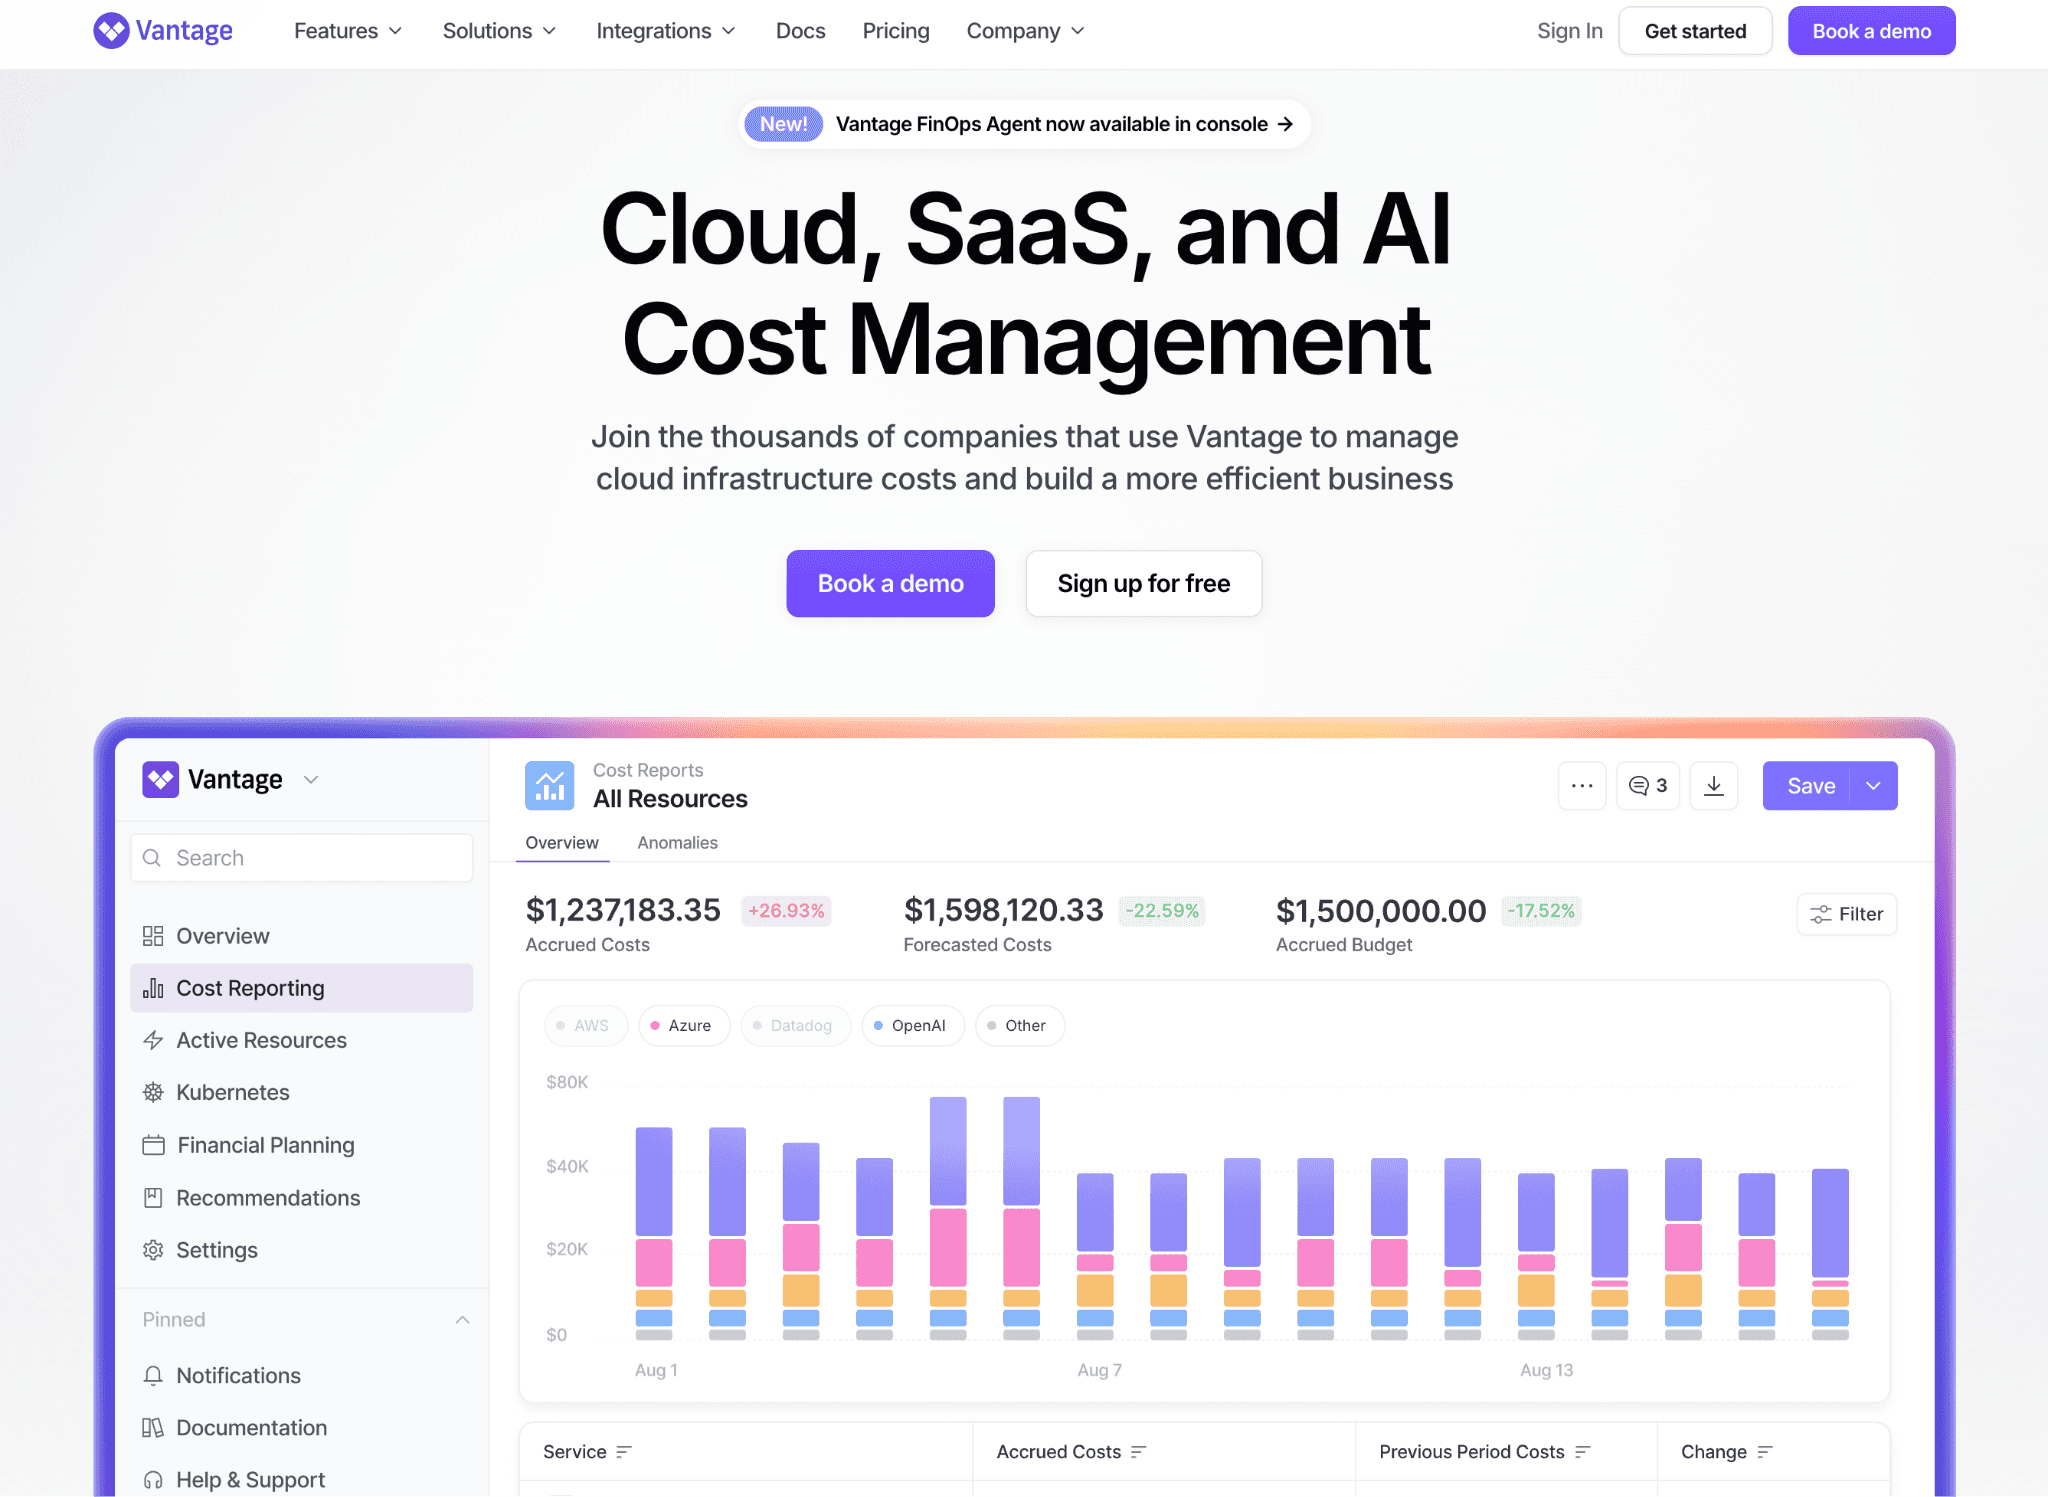Select Kubernetes in the sidebar menu
2048x1497 pixels.
coord(301,1092)
